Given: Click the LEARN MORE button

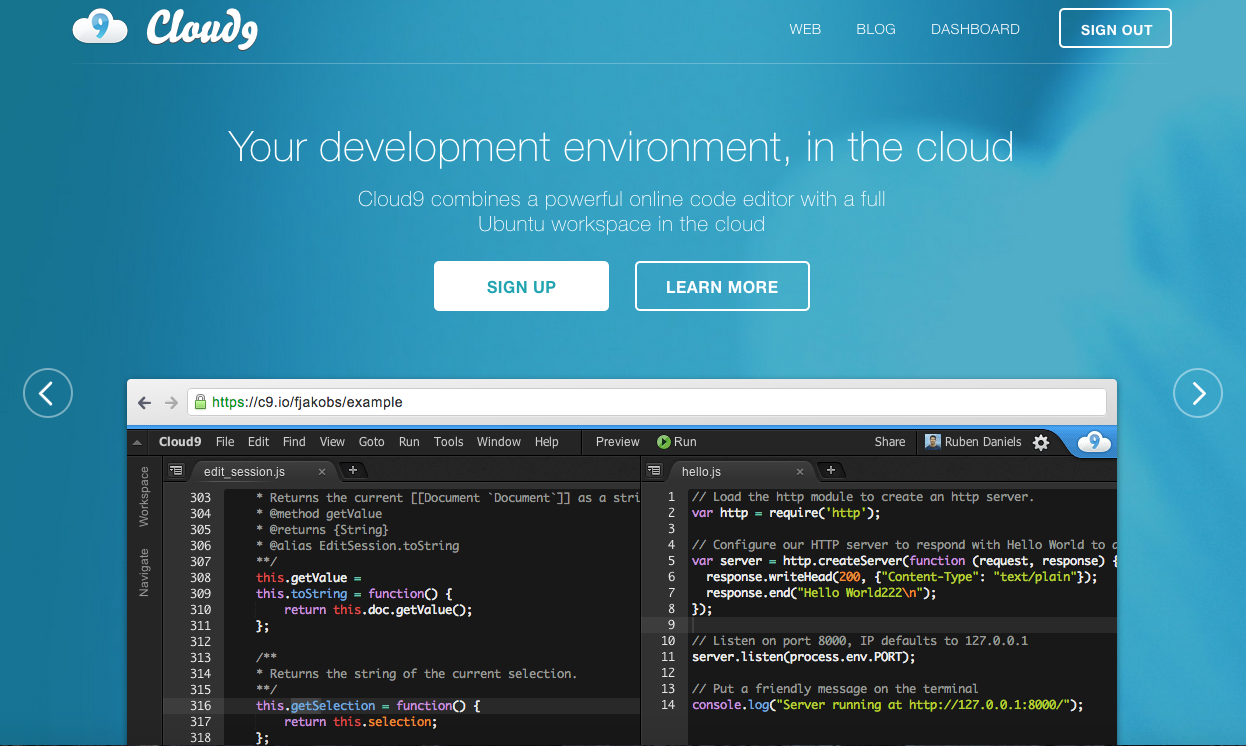Looking at the screenshot, I should pos(722,286).
